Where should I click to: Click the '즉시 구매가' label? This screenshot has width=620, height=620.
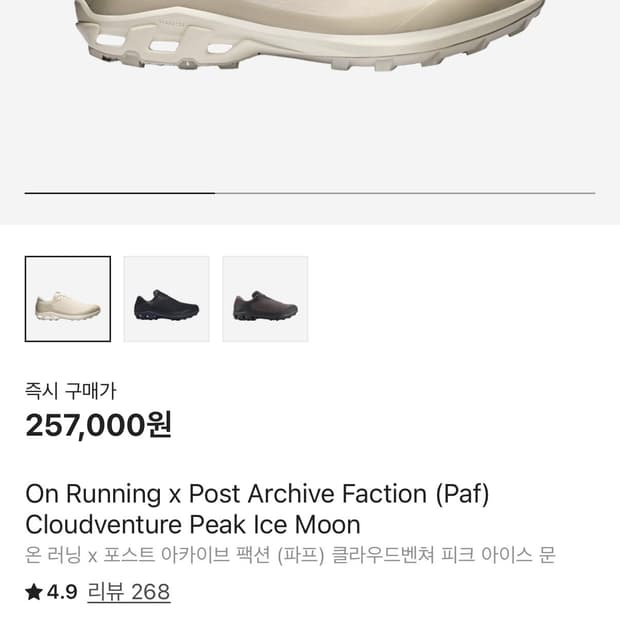click(70, 391)
